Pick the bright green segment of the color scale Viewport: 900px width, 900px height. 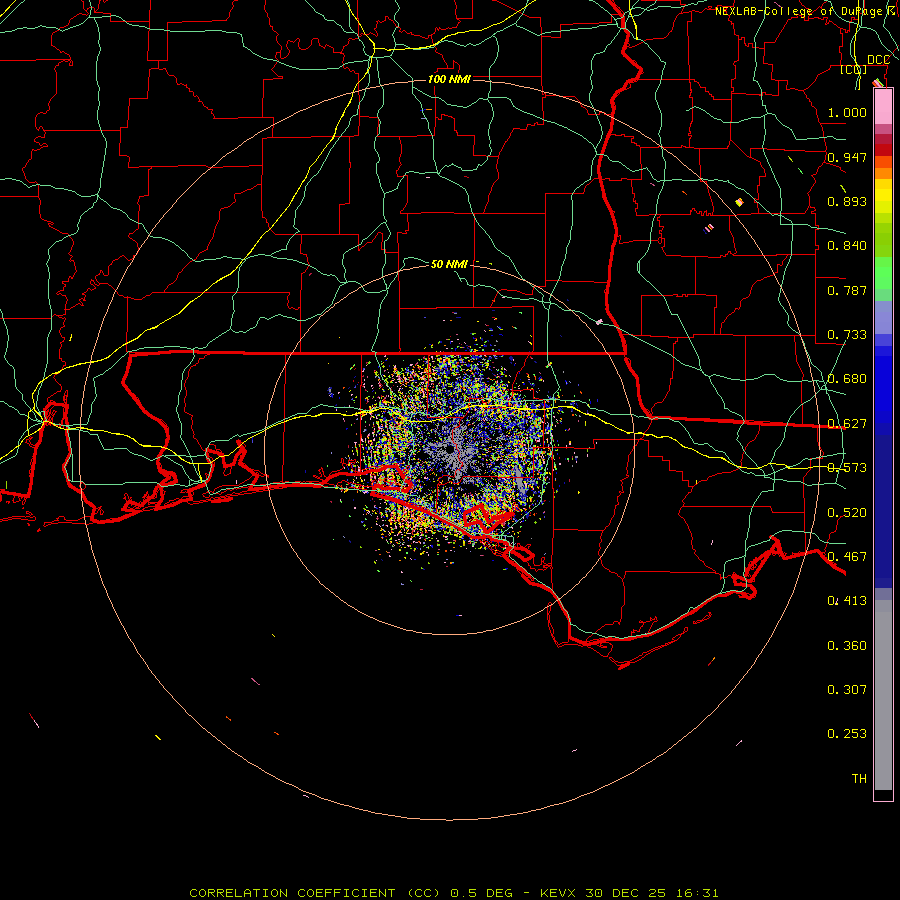tap(883, 273)
